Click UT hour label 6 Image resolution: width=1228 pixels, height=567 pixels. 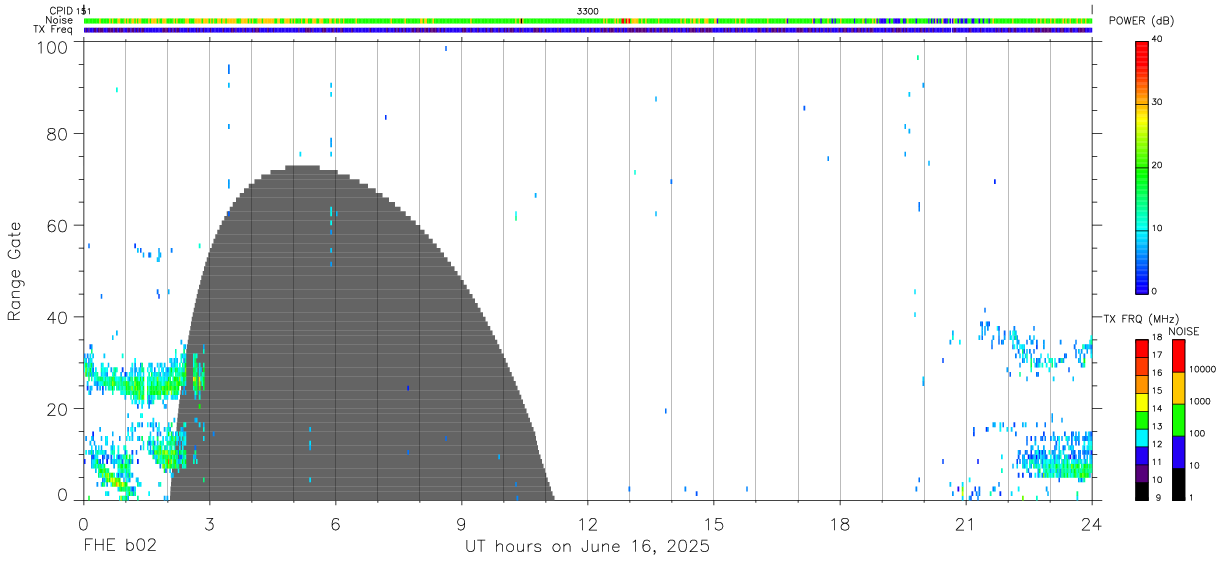click(x=335, y=522)
